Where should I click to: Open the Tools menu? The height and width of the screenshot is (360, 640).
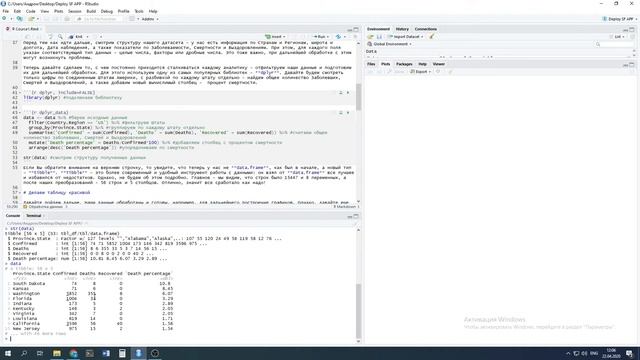pos(139,11)
